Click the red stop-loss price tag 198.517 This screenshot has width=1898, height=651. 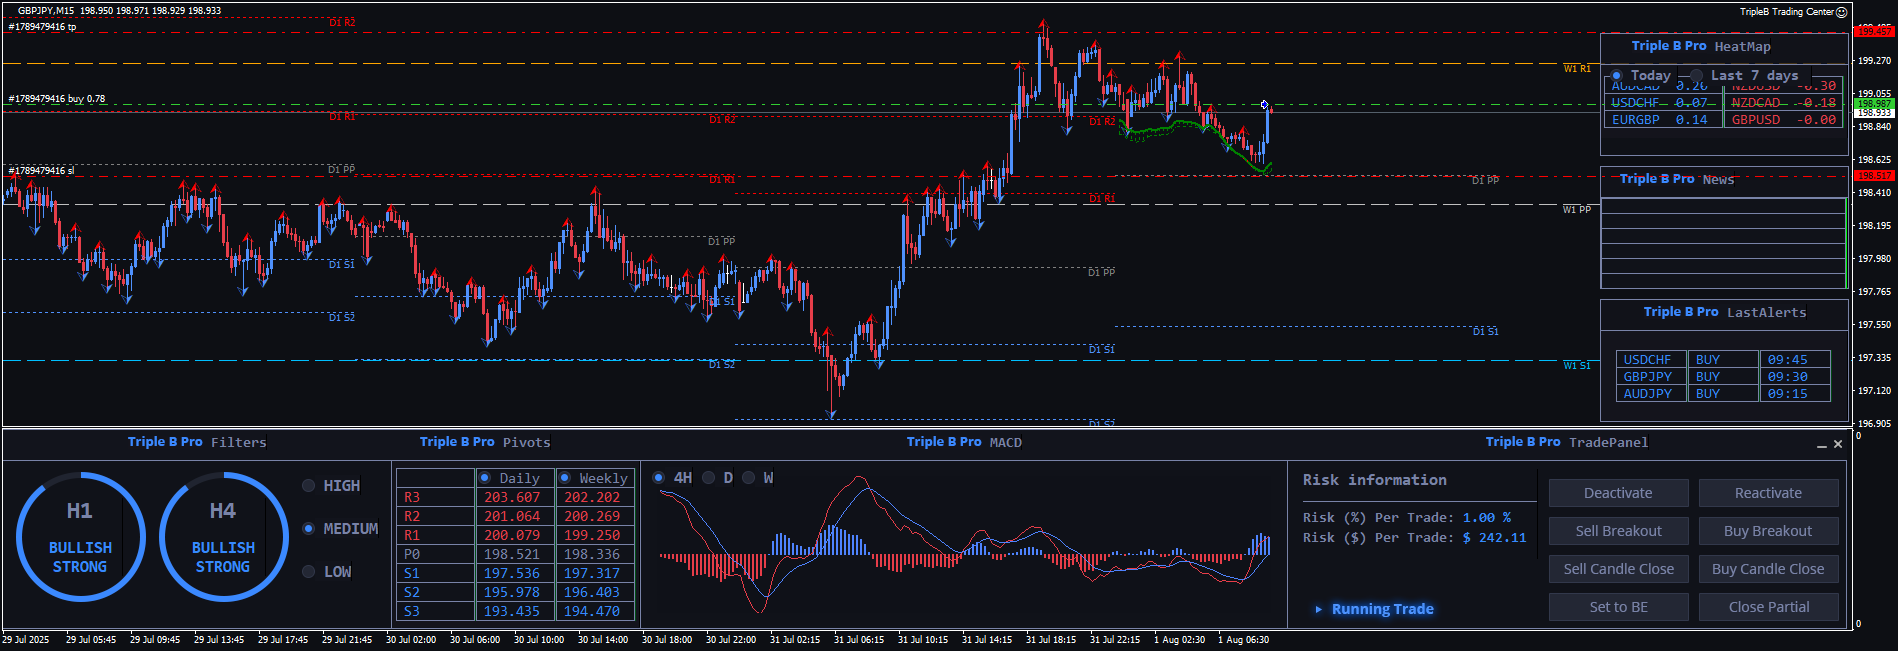pyautogui.click(x=1874, y=176)
